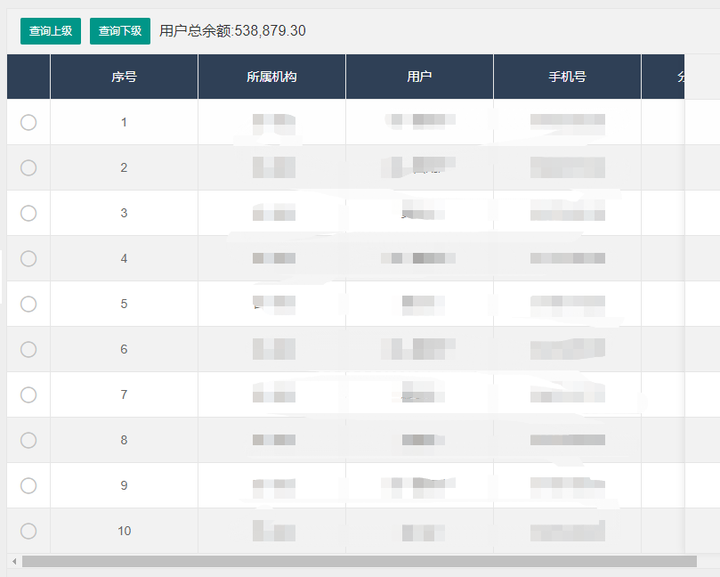
Task: Click the sequence number 3 cell
Action: [124, 213]
